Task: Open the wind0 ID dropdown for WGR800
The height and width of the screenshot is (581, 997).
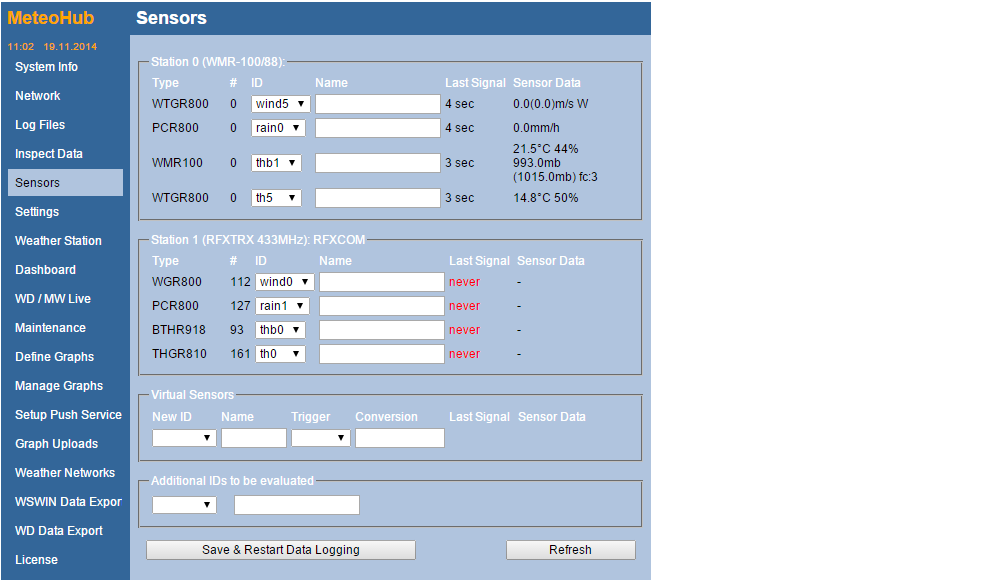Action: 285,282
